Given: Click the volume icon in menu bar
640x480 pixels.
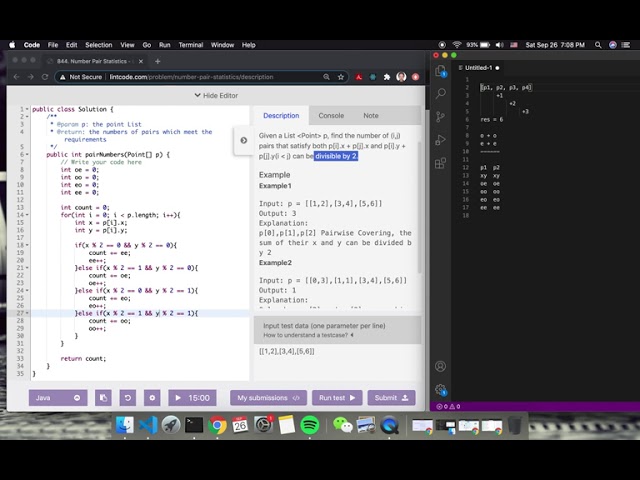Looking at the screenshot, I should pos(500,45).
